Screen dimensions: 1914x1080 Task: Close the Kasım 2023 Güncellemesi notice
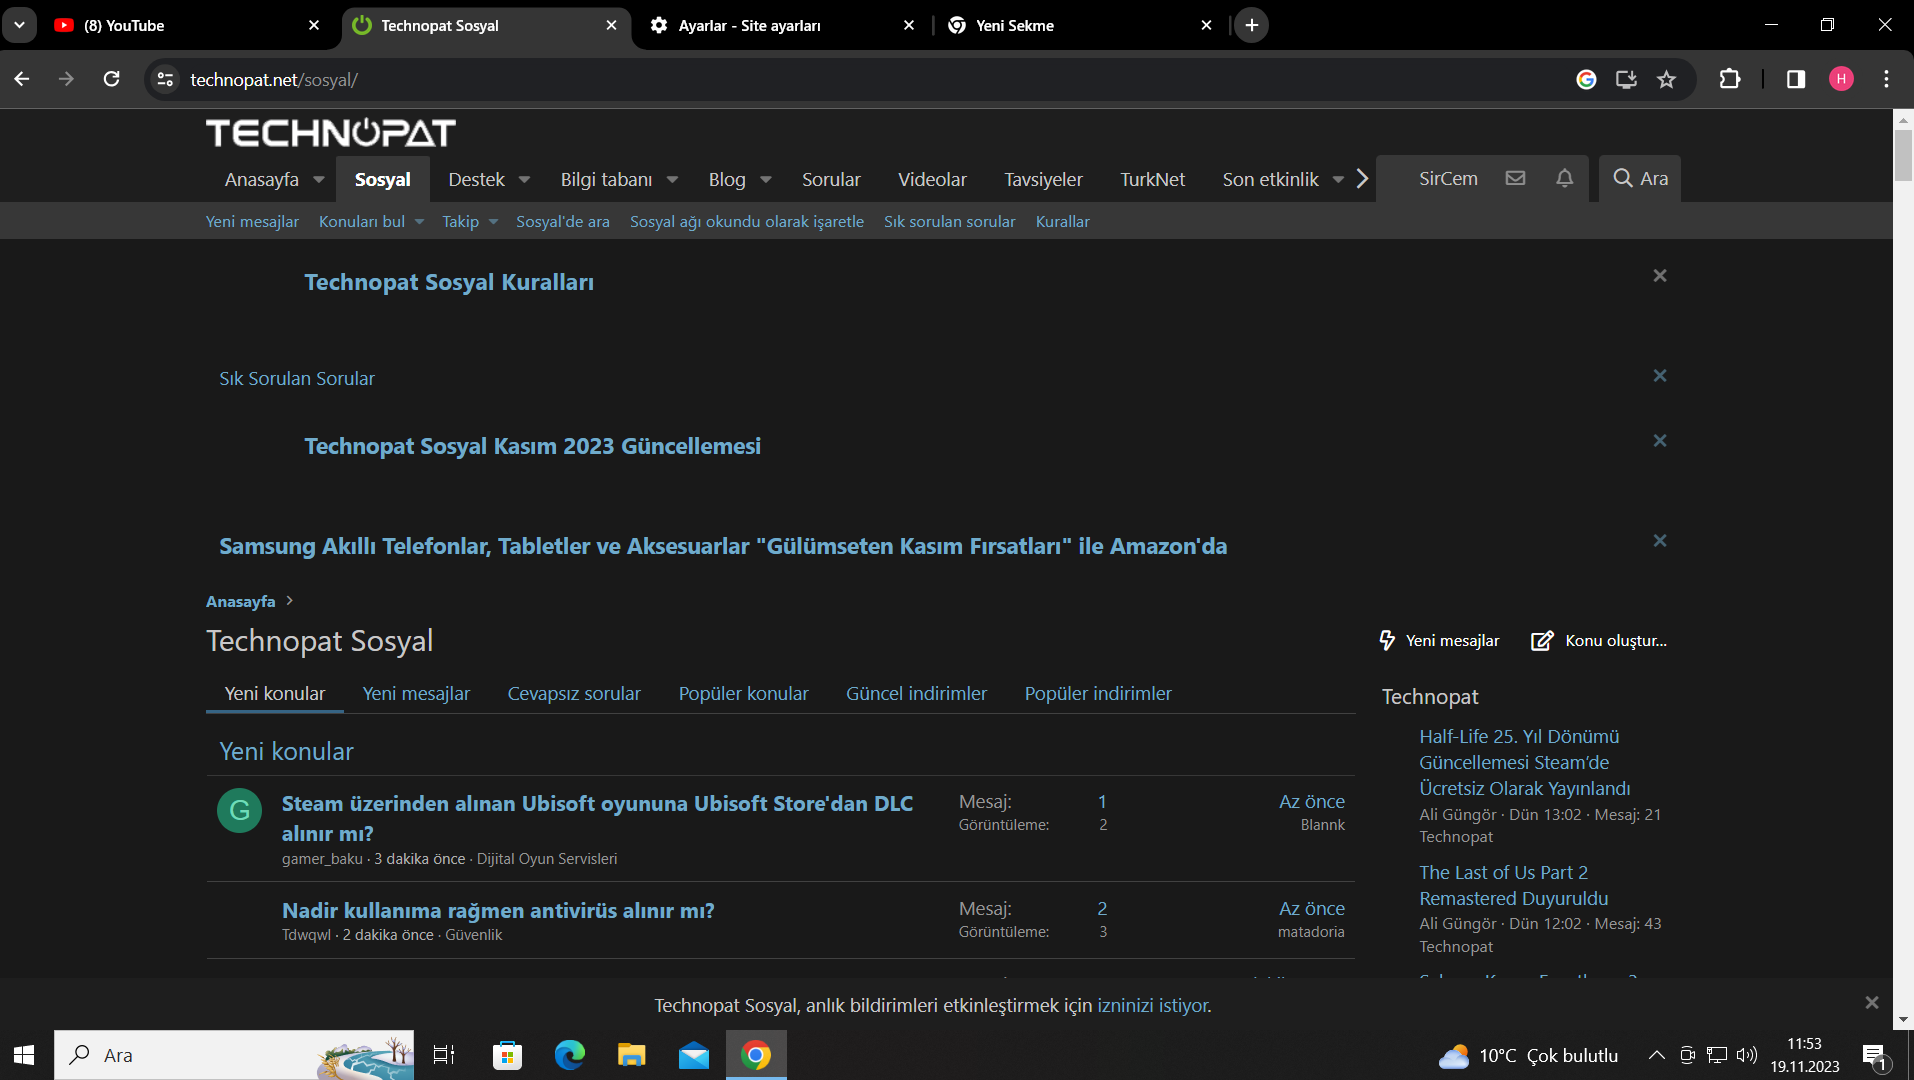1660,440
